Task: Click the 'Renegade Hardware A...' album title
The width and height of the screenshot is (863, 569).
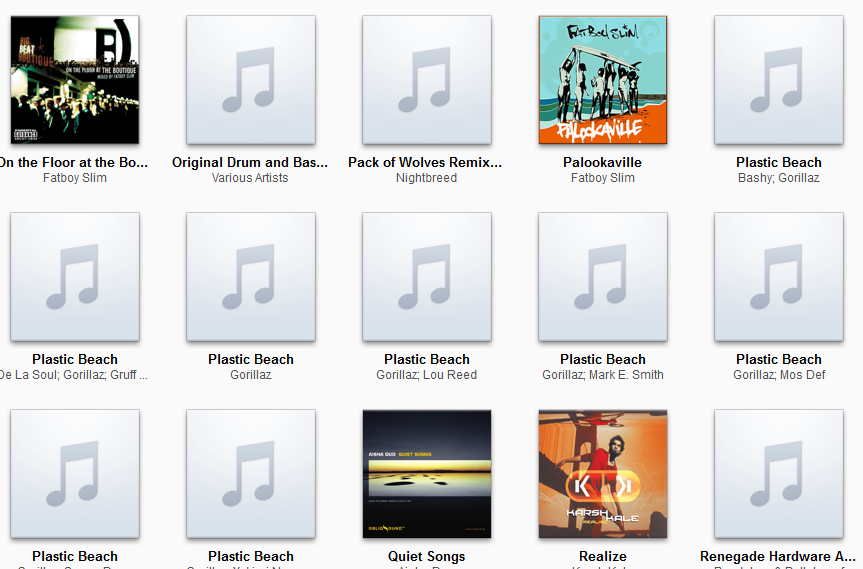Action: [x=778, y=556]
